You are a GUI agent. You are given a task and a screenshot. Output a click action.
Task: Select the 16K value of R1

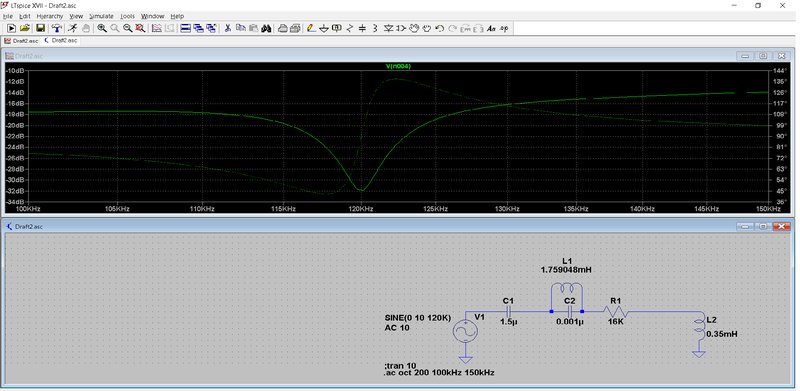615,322
